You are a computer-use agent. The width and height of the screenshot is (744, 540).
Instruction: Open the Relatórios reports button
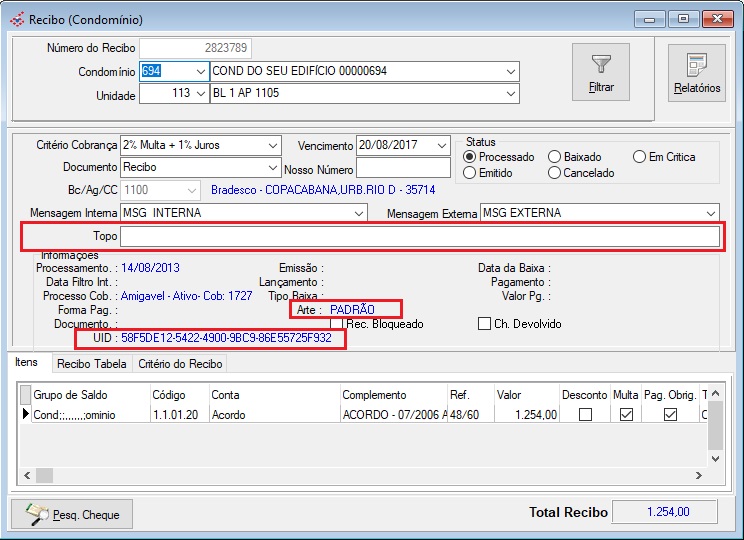coord(696,72)
